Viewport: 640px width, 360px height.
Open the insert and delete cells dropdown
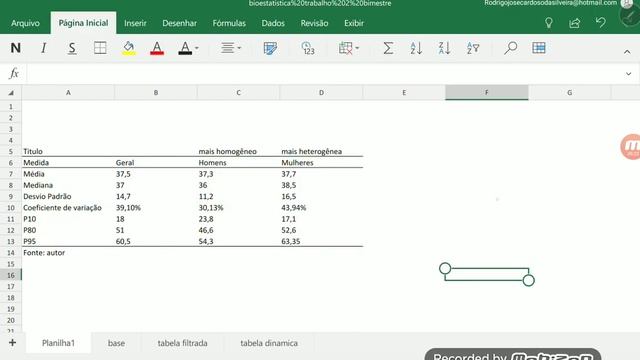click(349, 48)
